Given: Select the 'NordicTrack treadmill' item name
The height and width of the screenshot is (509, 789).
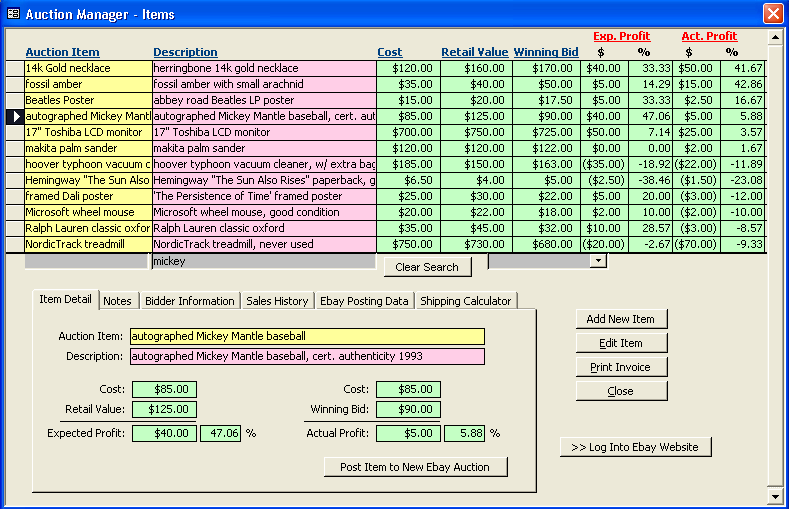Looking at the screenshot, I should click(x=88, y=244).
